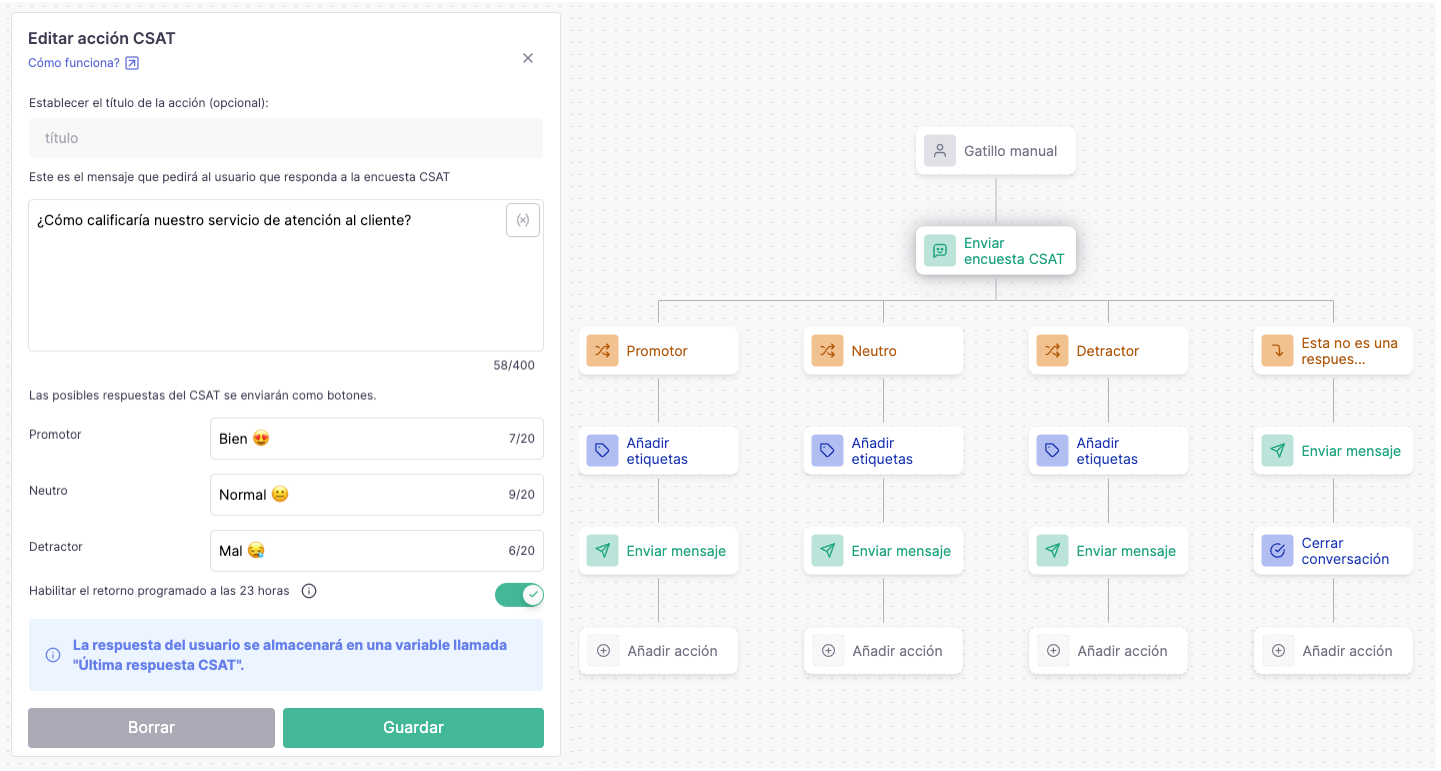Select the Enviar encuesta CSAT node icon
Image resolution: width=1441 pixels, height=771 pixels.
pyautogui.click(x=940, y=251)
